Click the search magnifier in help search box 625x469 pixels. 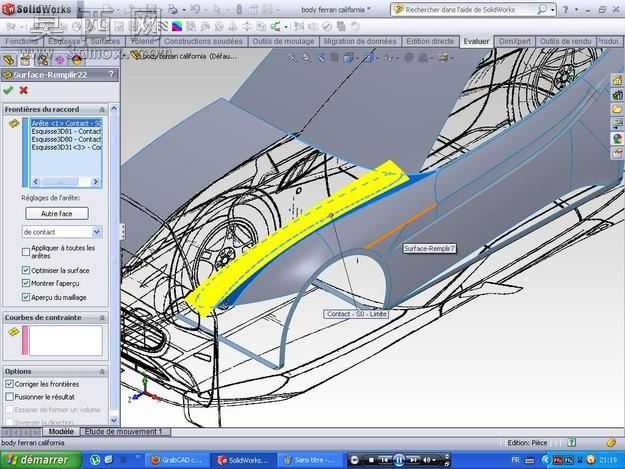click(x=542, y=10)
